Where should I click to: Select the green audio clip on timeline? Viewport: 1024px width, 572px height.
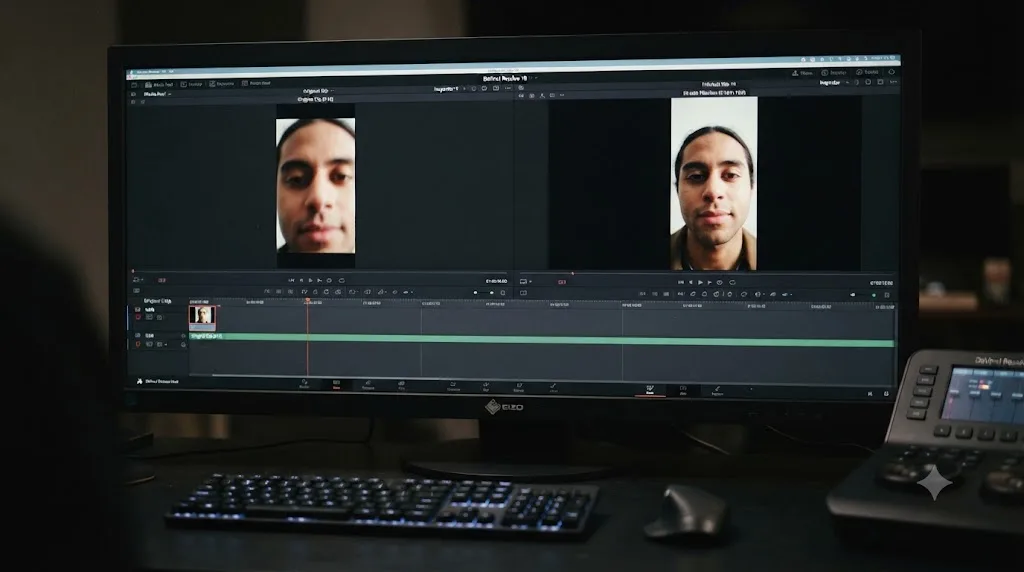point(541,340)
